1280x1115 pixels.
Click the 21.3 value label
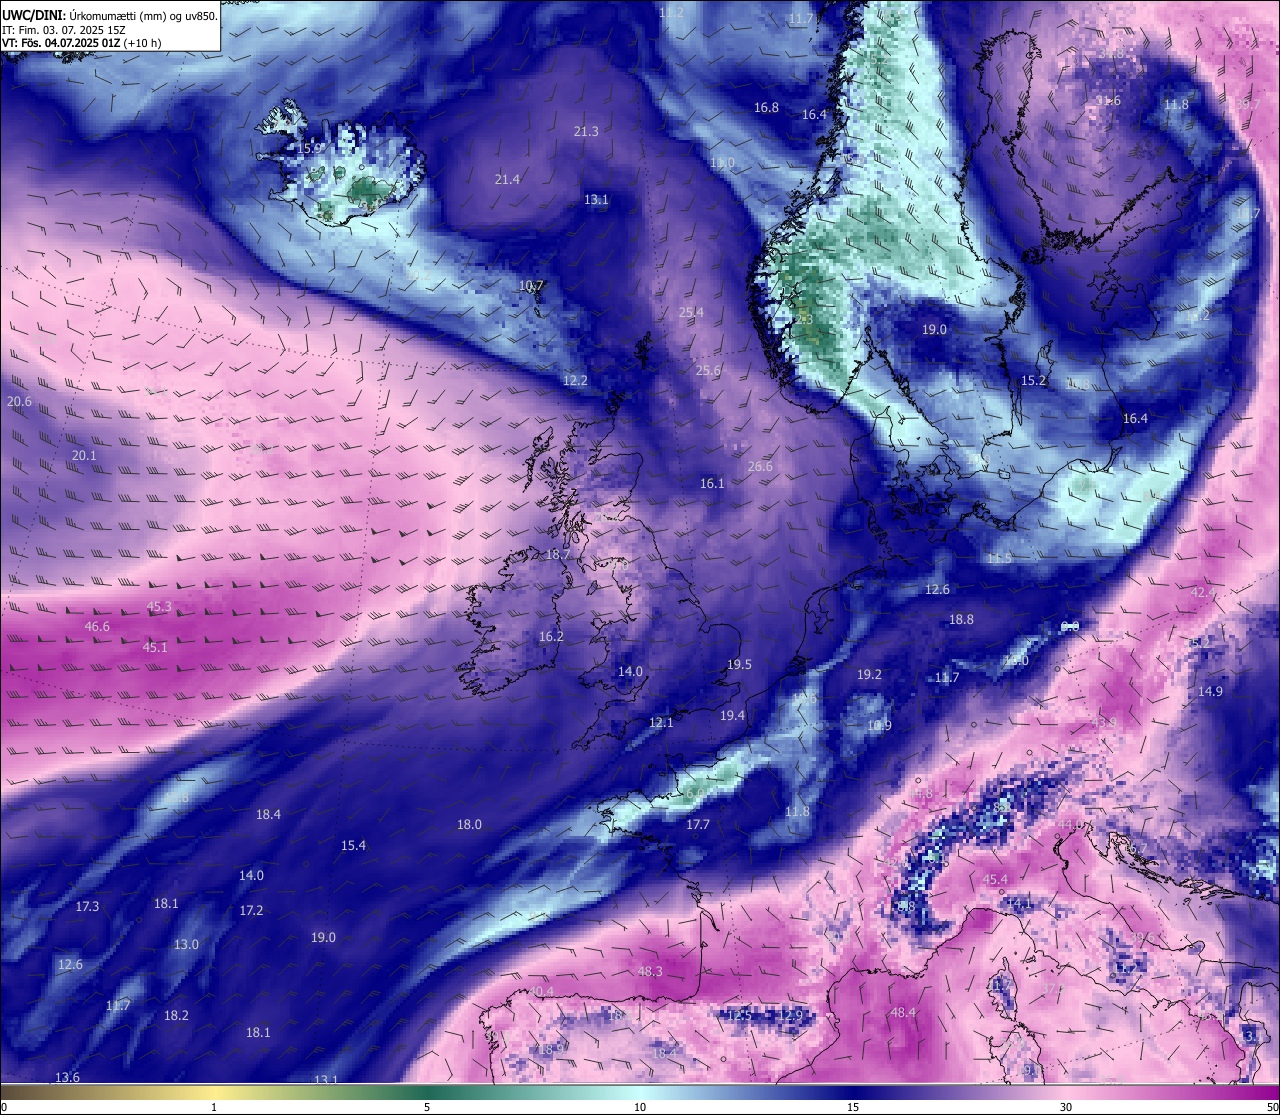coord(586,132)
